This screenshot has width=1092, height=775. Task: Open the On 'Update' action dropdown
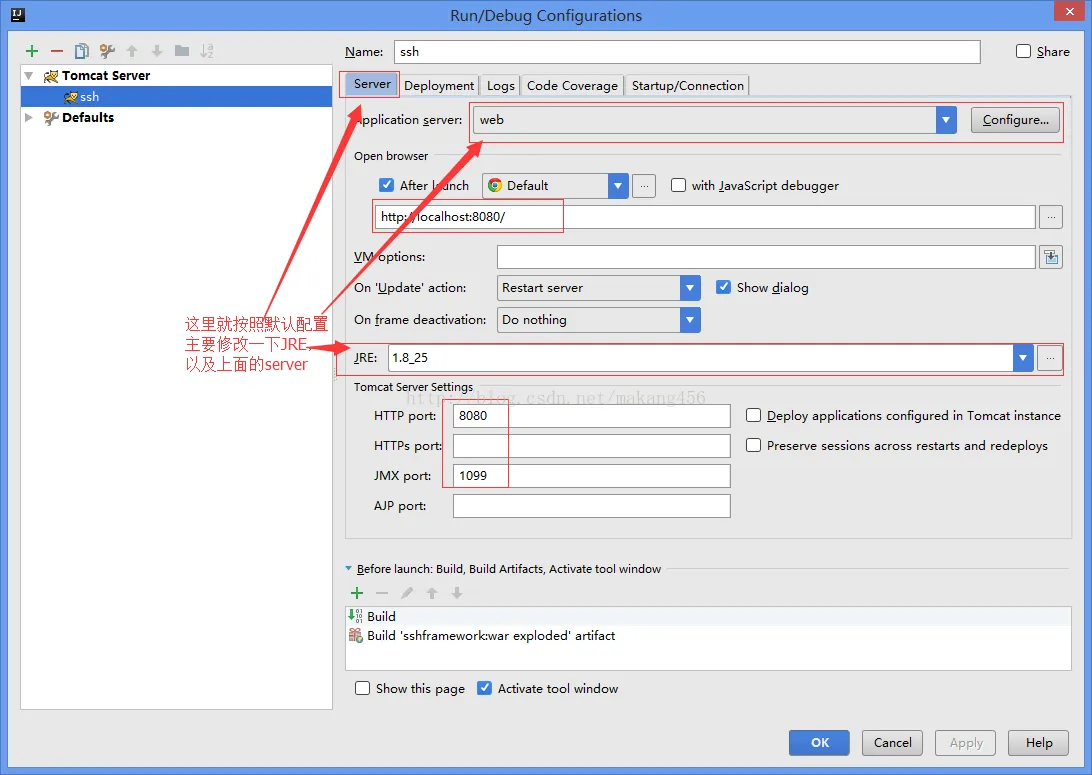pos(689,288)
